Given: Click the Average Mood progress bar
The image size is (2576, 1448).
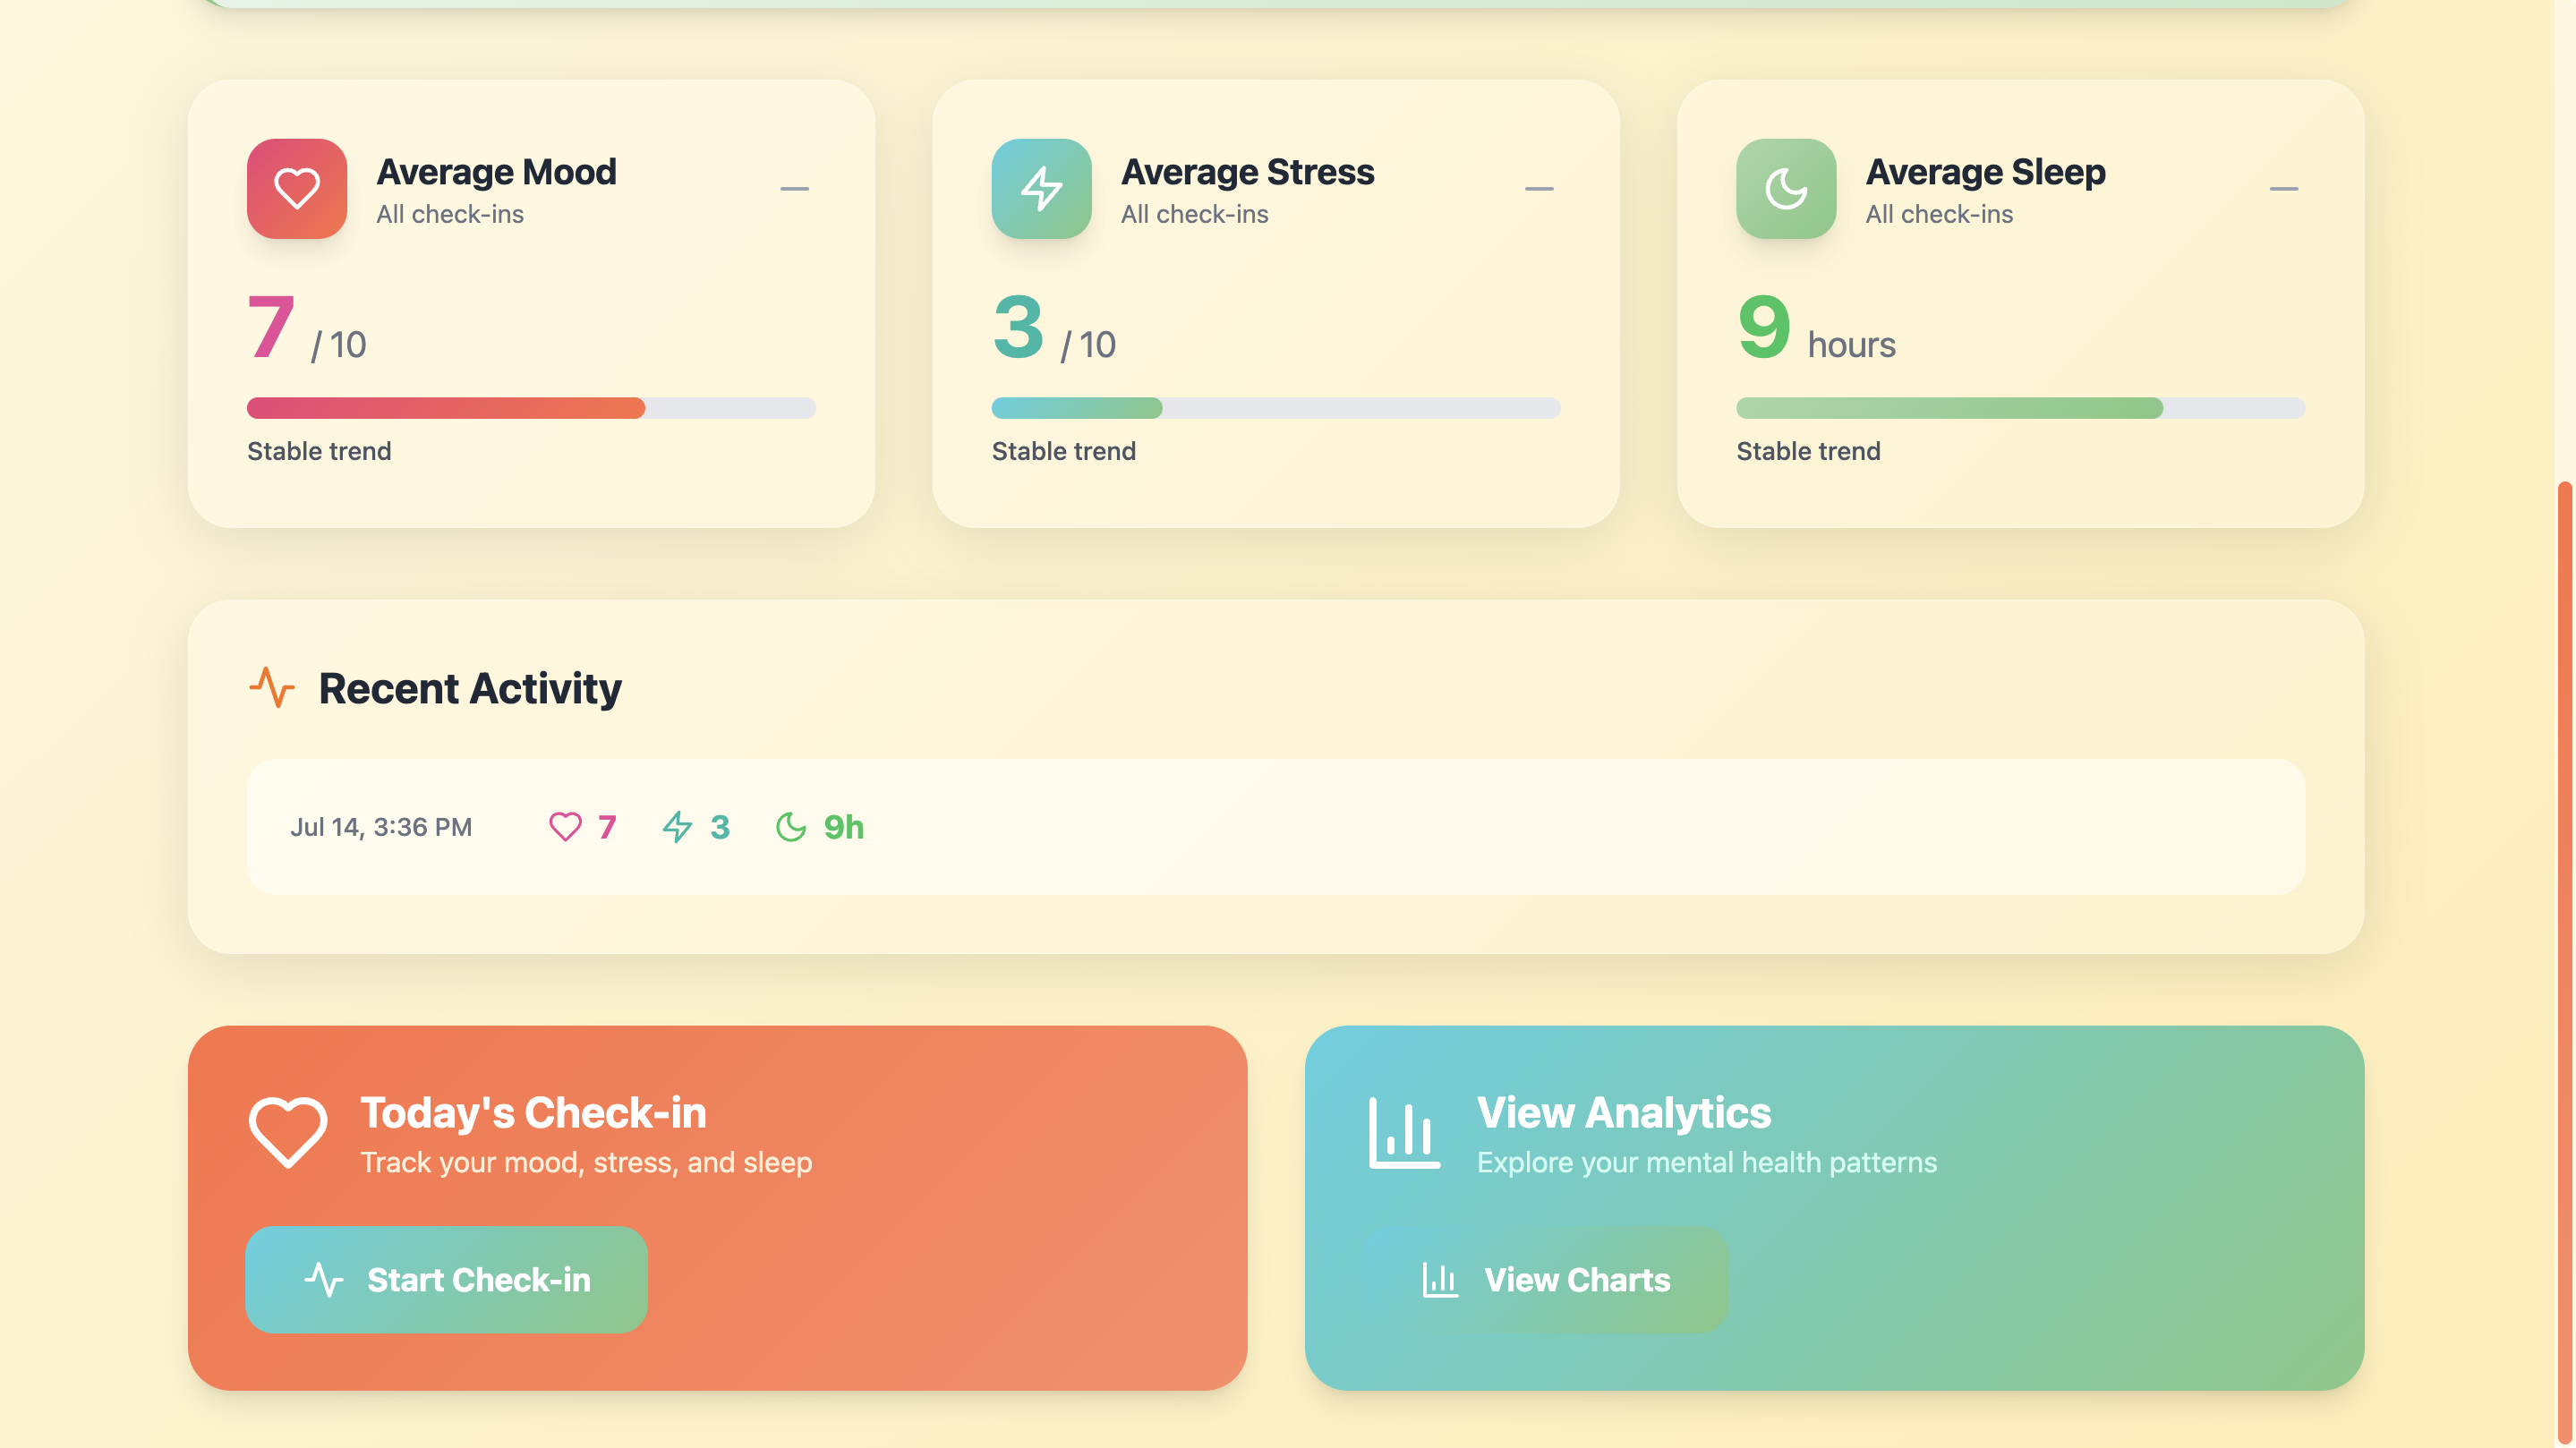Looking at the screenshot, I should pyautogui.click(x=531, y=408).
